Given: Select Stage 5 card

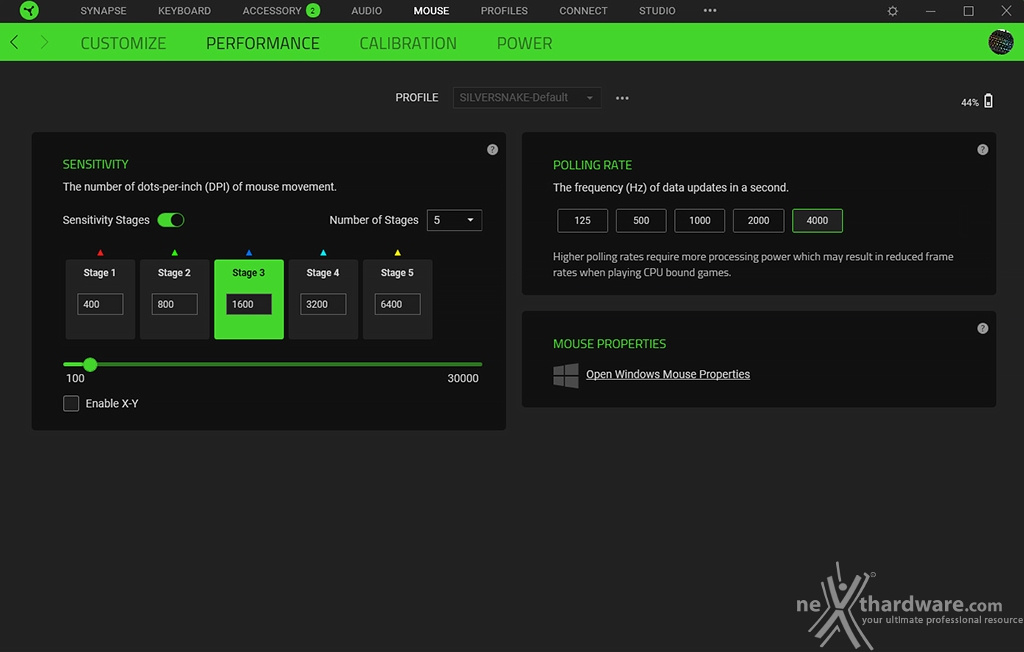Looking at the screenshot, I should 398,299.
